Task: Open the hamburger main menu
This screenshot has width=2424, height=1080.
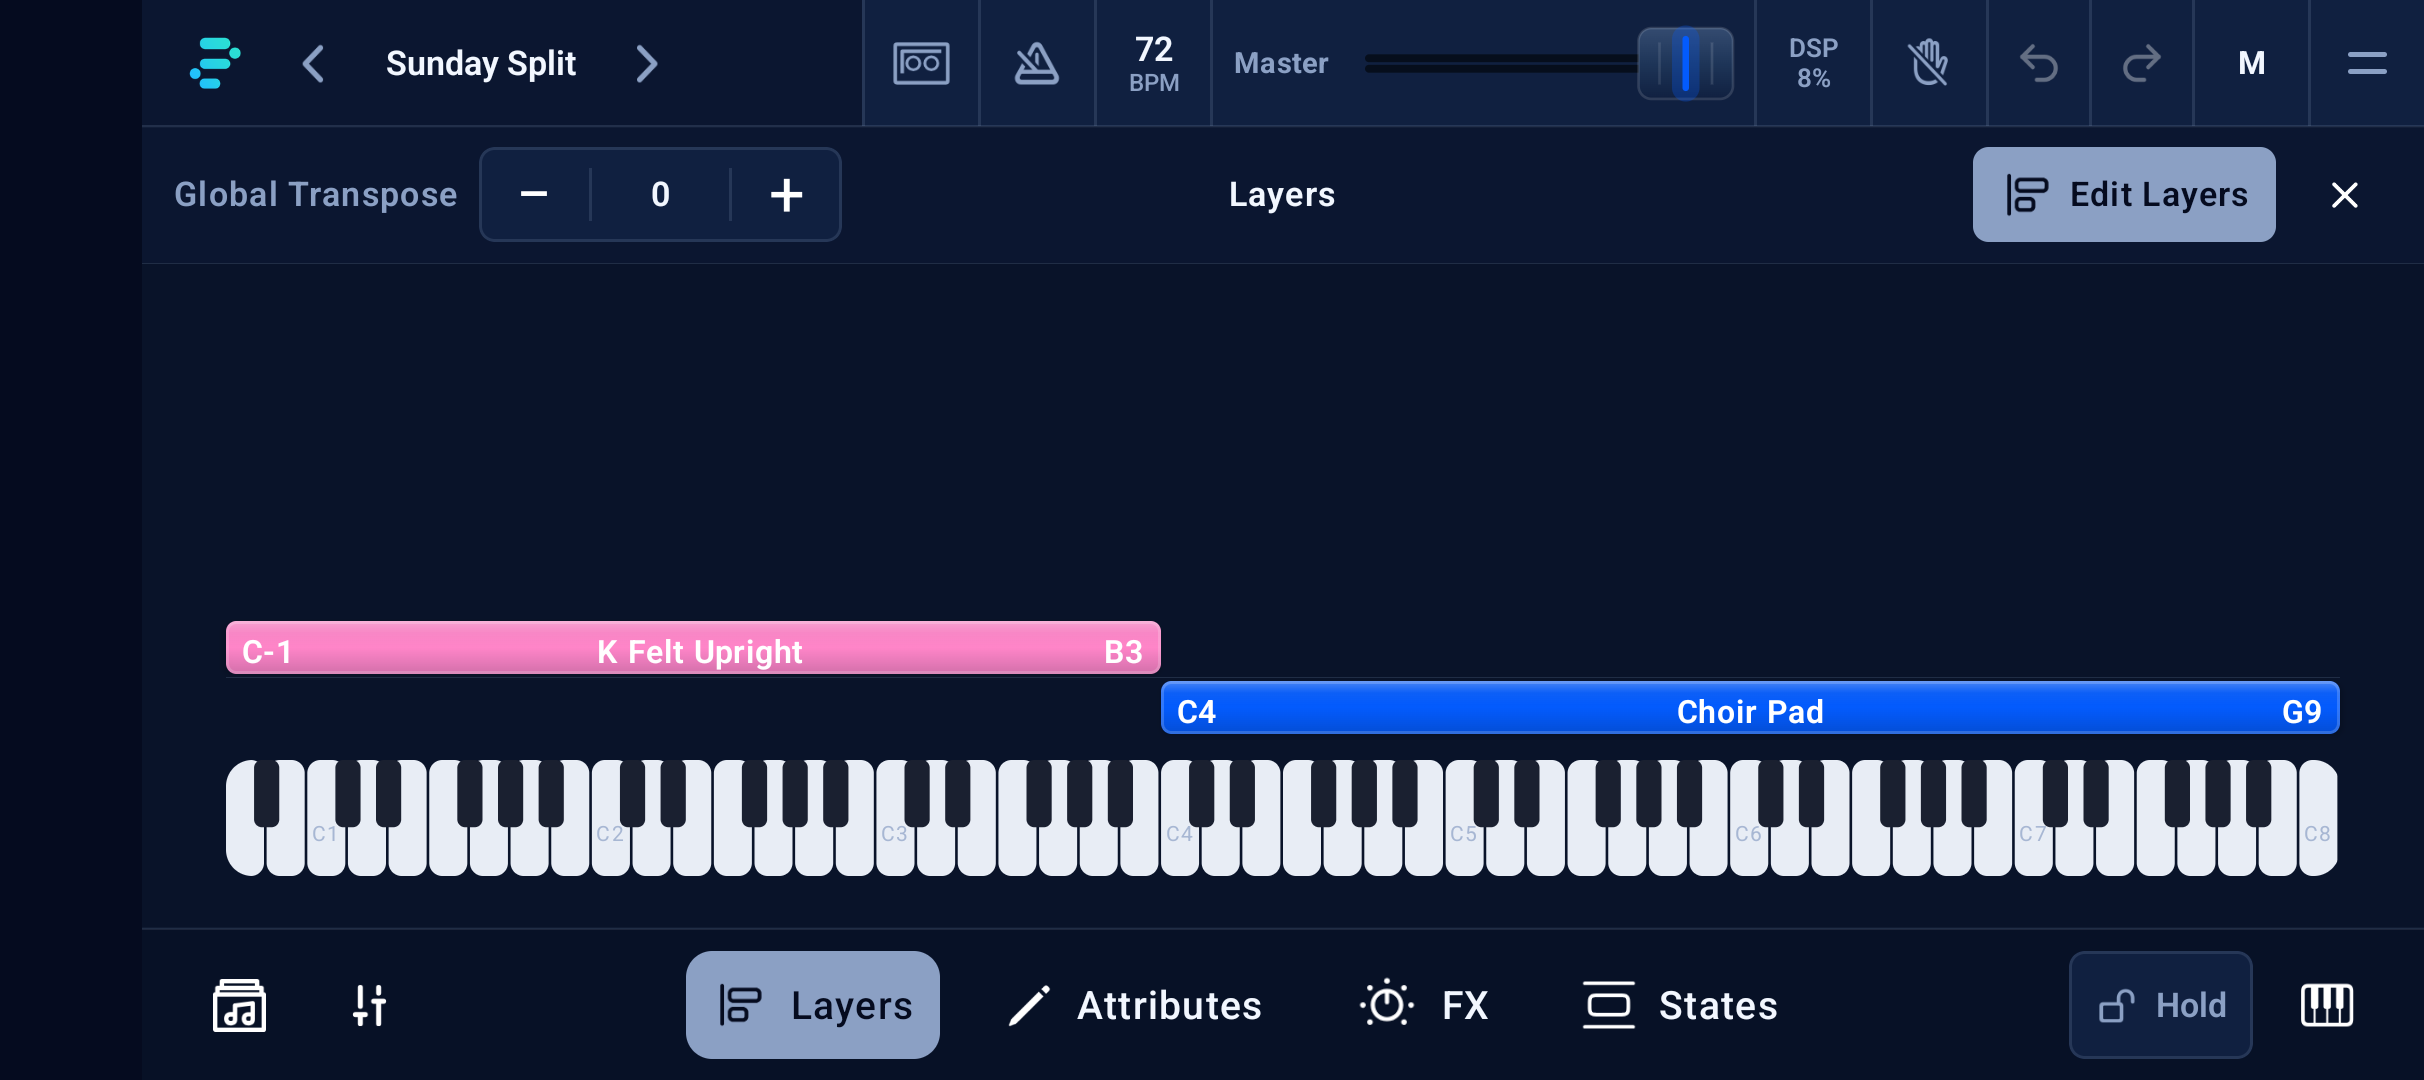Action: (2367, 63)
